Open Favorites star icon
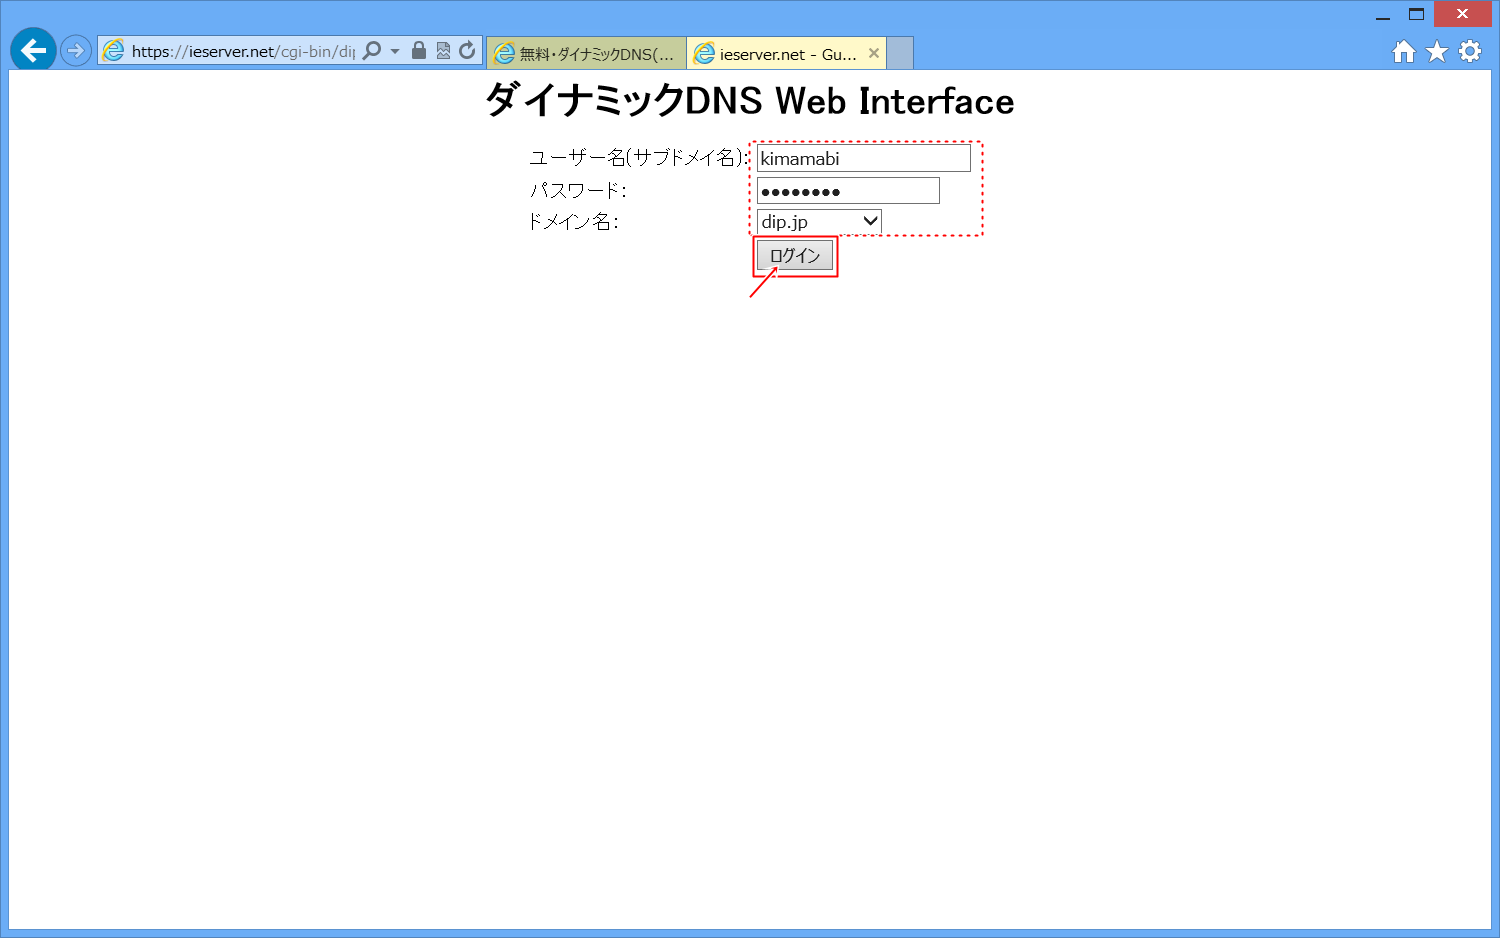The height and width of the screenshot is (938, 1500). coord(1437,52)
